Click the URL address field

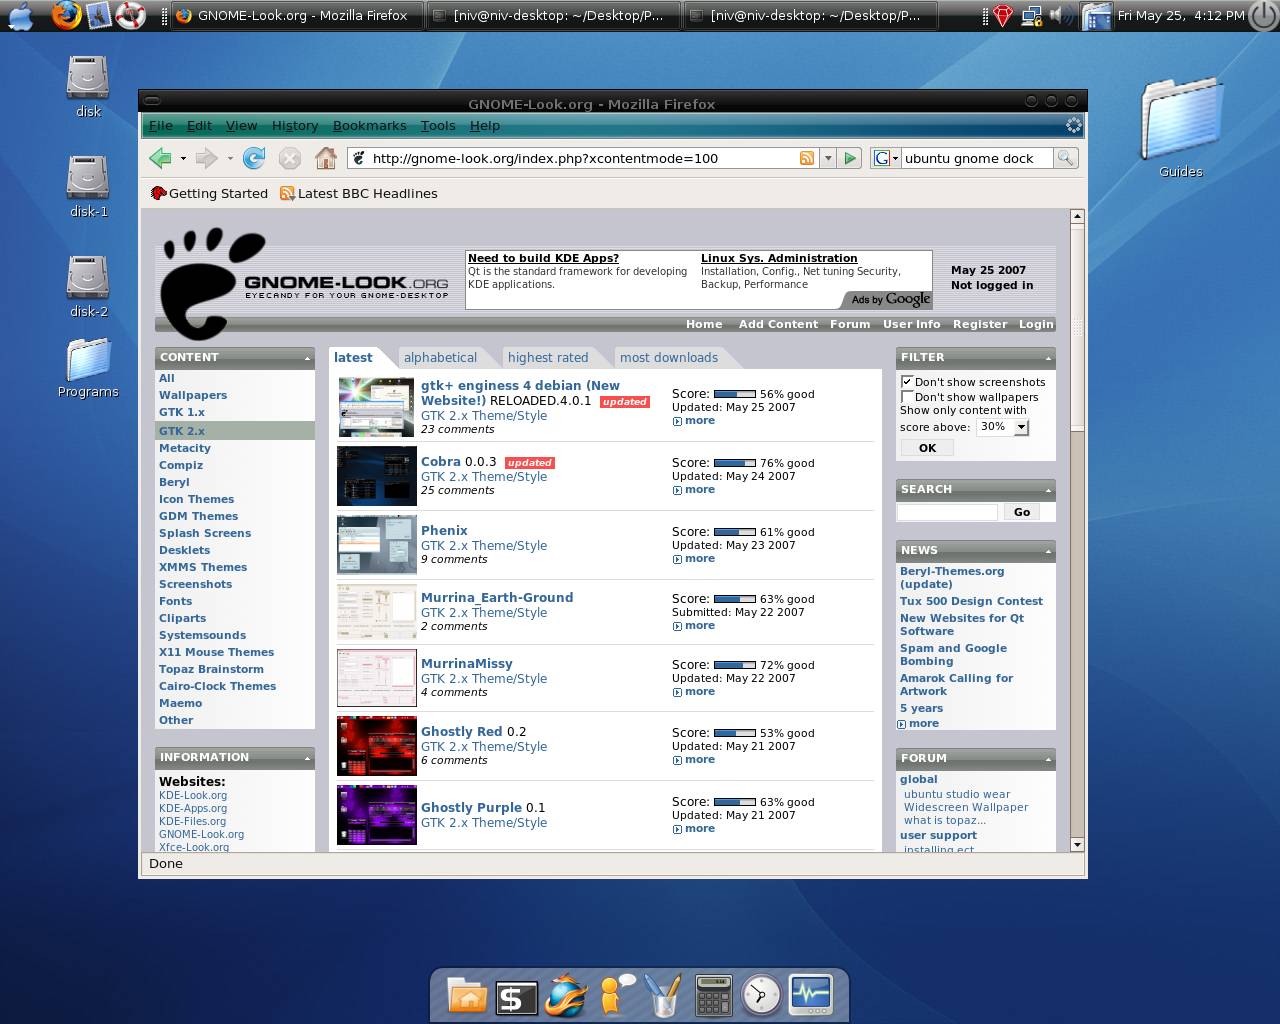coord(583,158)
